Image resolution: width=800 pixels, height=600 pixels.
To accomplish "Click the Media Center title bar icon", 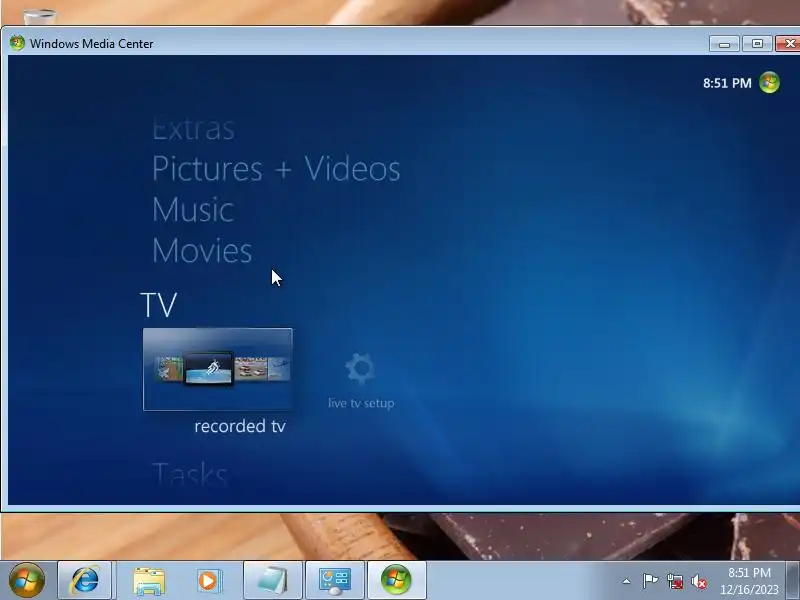I will coord(17,43).
